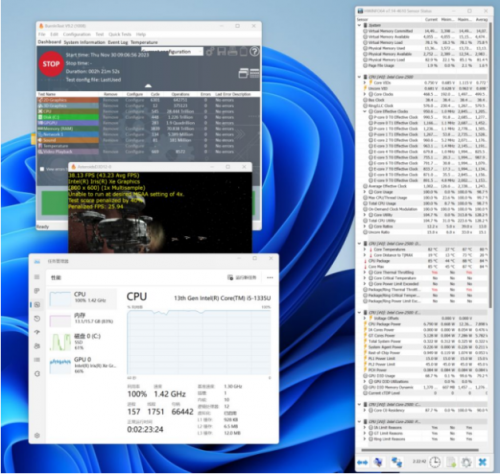This screenshot has width=500, height=474.
Task: Click the cascade windows icon in BurnInTest dashboard
Action: coord(243,73)
